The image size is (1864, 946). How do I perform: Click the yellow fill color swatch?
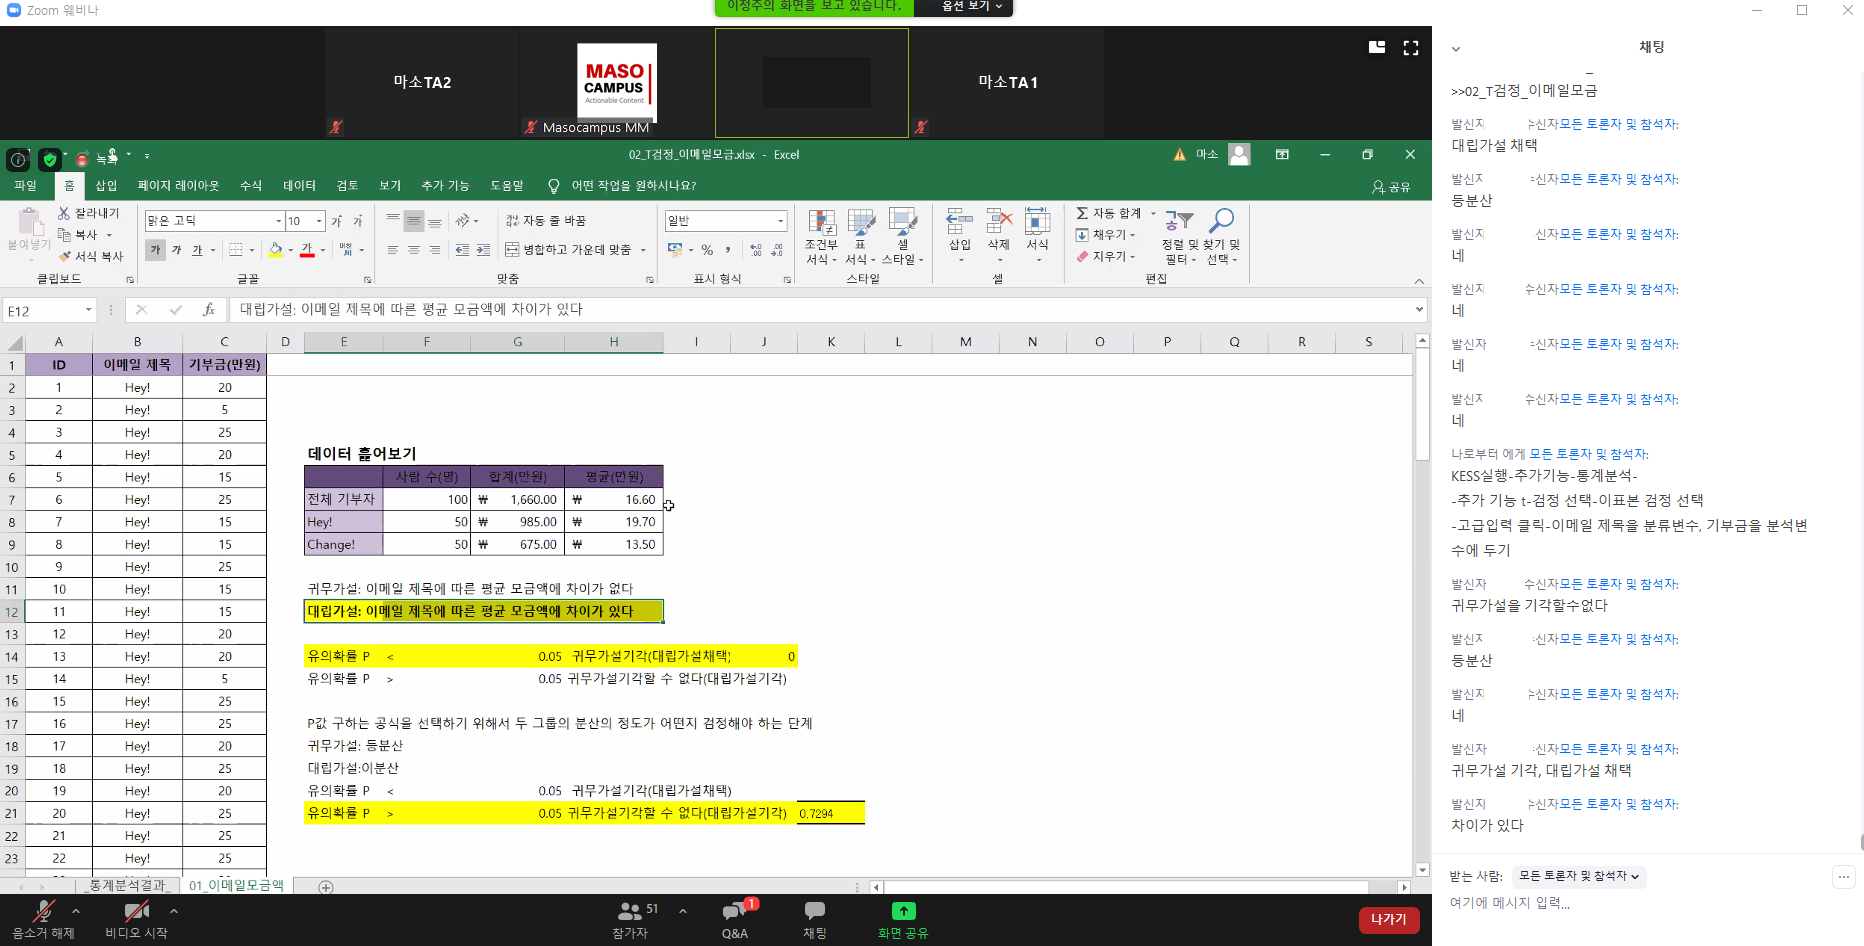pos(276,250)
